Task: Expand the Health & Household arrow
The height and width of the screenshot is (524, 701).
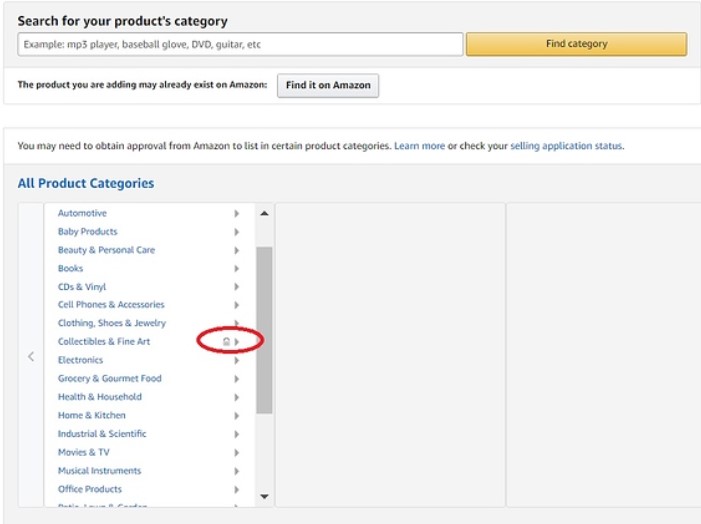Action: (x=236, y=397)
